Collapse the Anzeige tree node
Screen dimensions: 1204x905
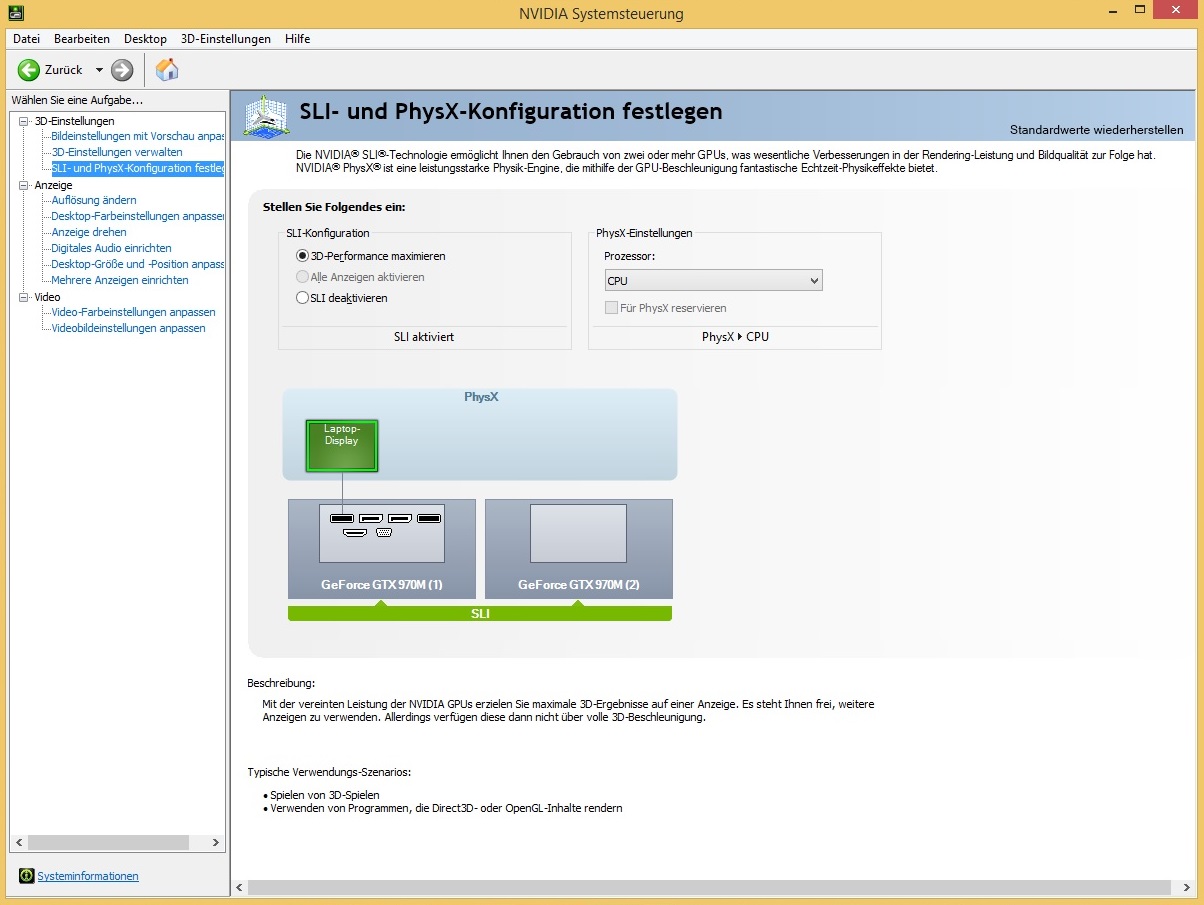coord(24,185)
